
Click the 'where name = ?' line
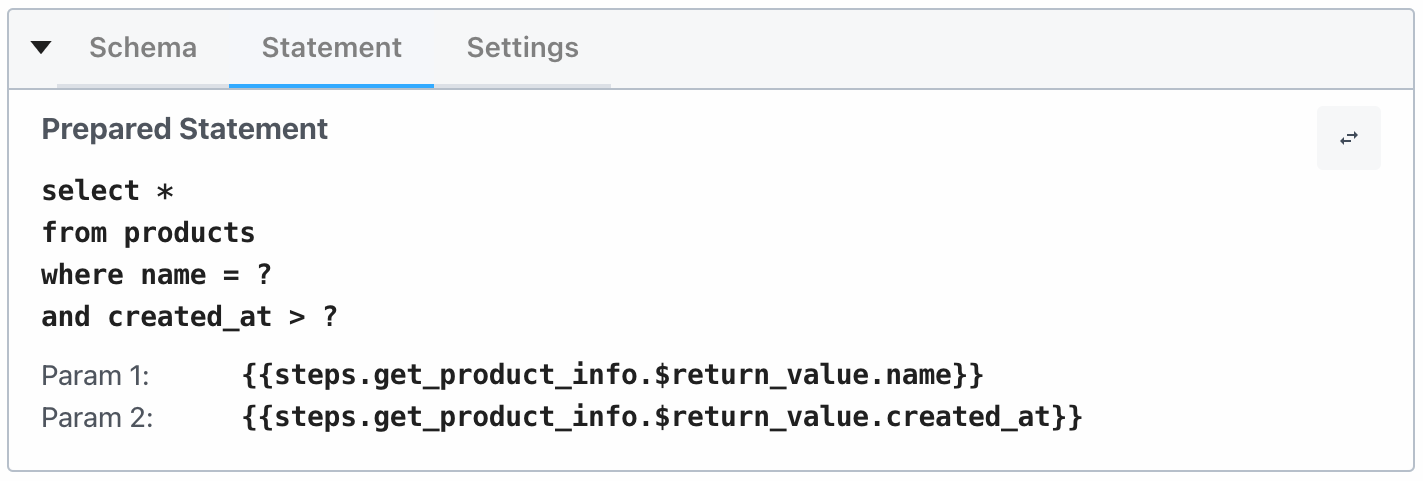(x=157, y=275)
